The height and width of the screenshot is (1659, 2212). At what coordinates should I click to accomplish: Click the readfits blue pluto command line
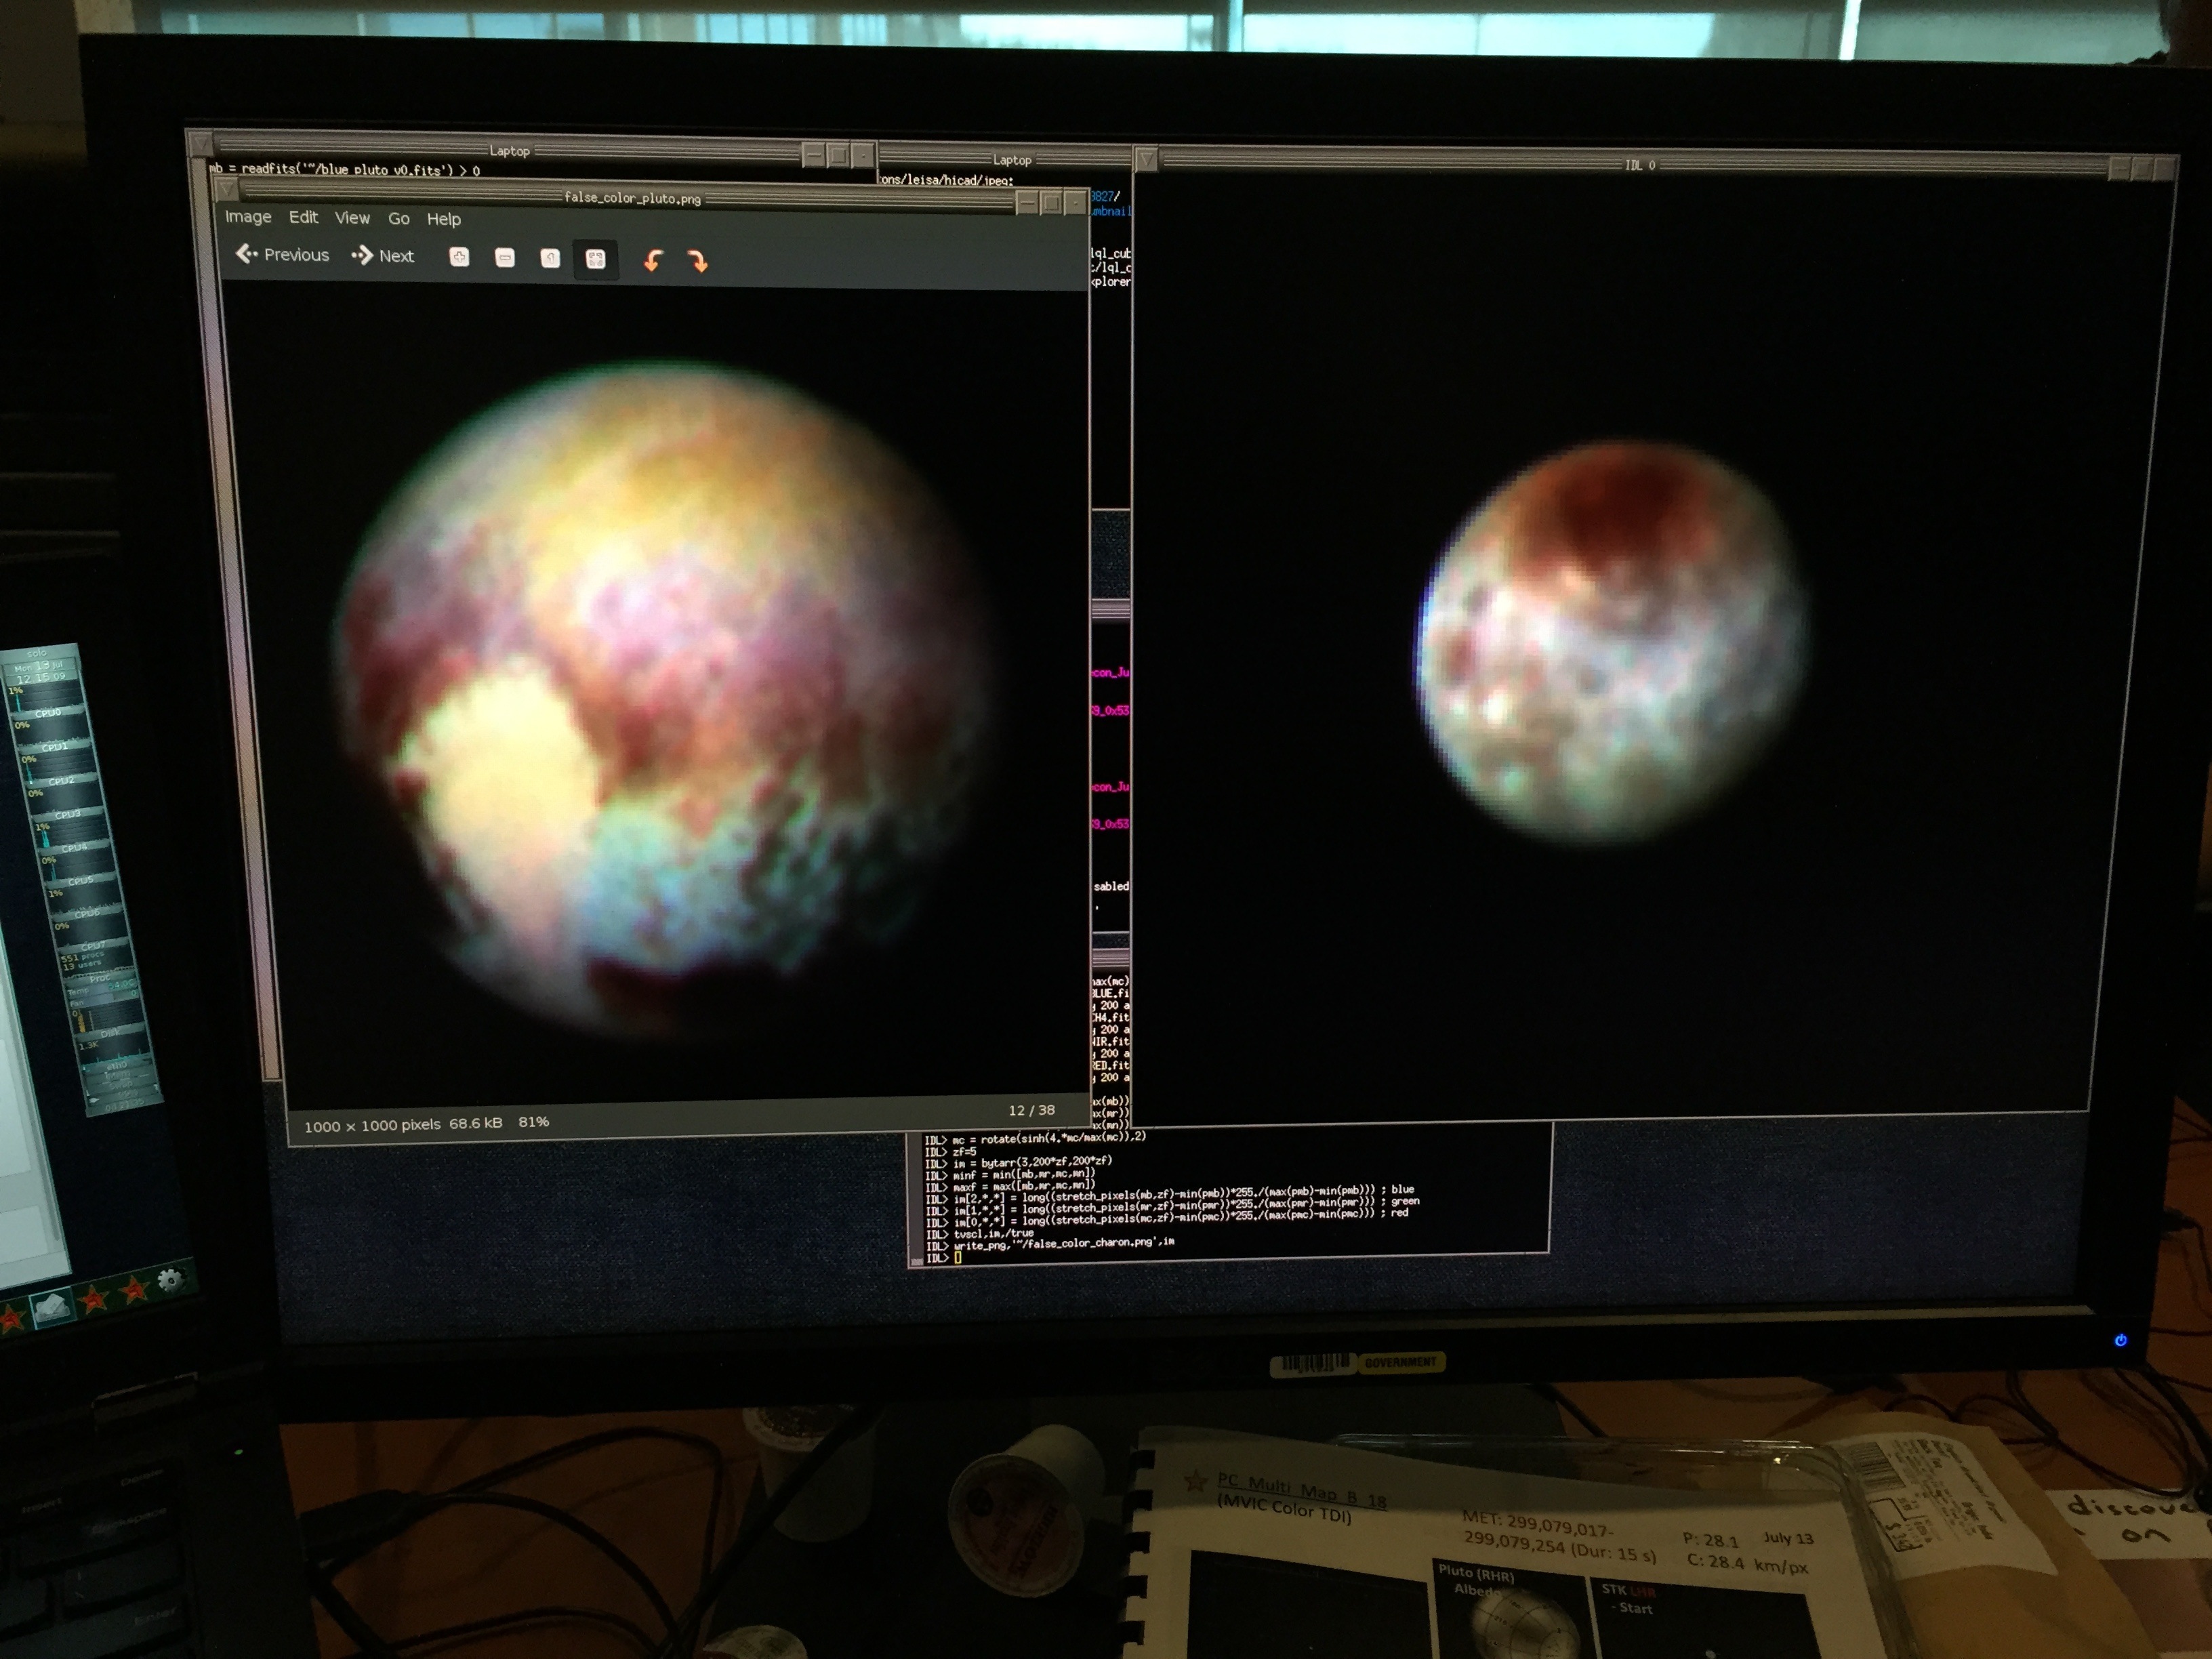click(345, 170)
